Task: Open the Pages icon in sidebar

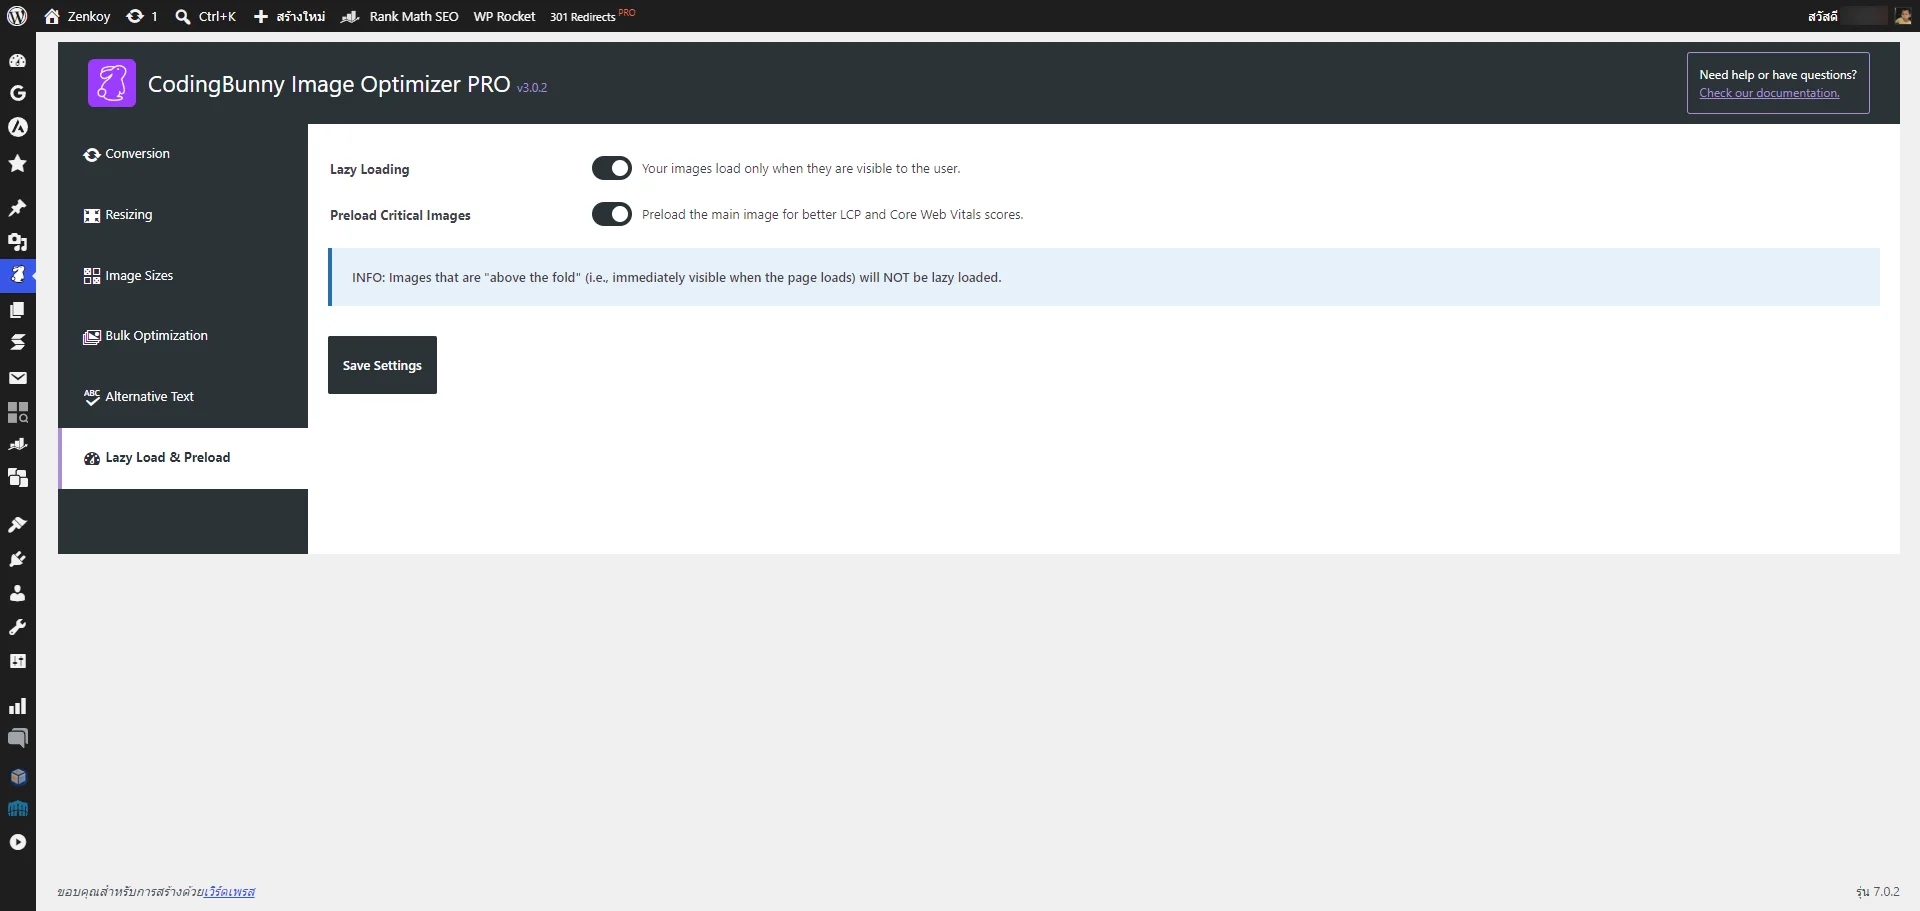Action: click(17, 309)
